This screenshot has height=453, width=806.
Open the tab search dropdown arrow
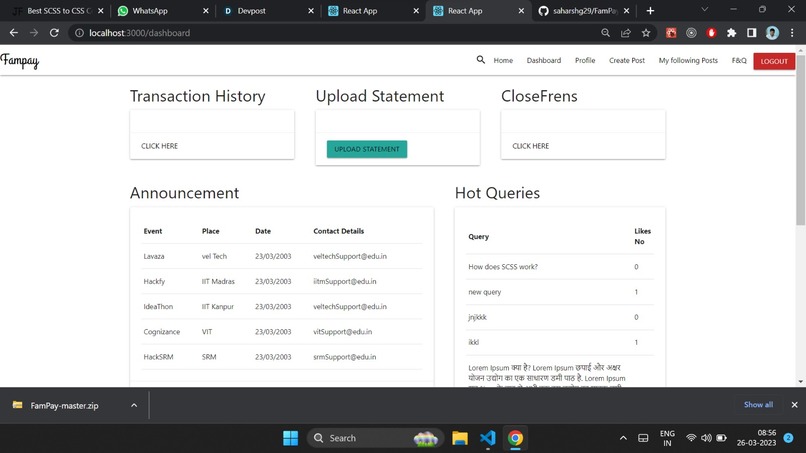click(x=705, y=10)
